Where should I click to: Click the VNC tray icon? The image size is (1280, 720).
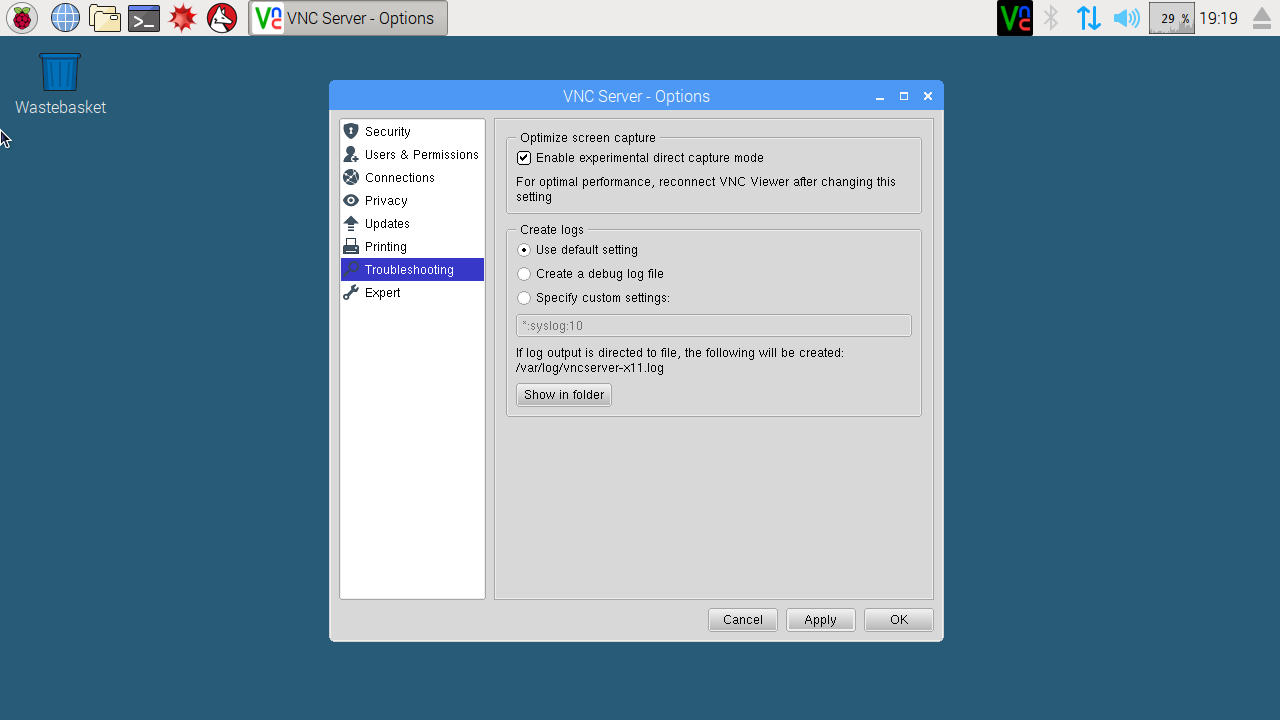tap(1015, 18)
